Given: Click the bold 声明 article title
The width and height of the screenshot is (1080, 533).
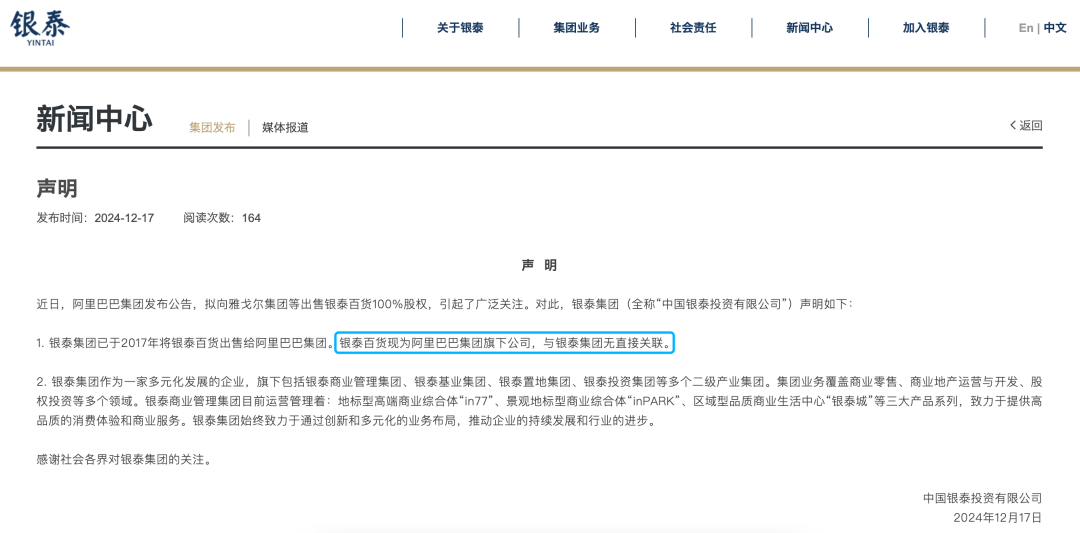Looking at the screenshot, I should (x=57, y=189).
